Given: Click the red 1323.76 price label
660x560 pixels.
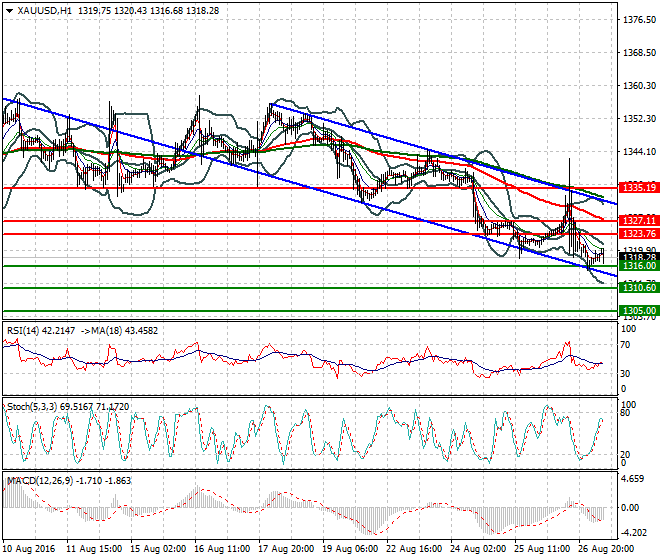Looking at the screenshot, I should [x=639, y=234].
